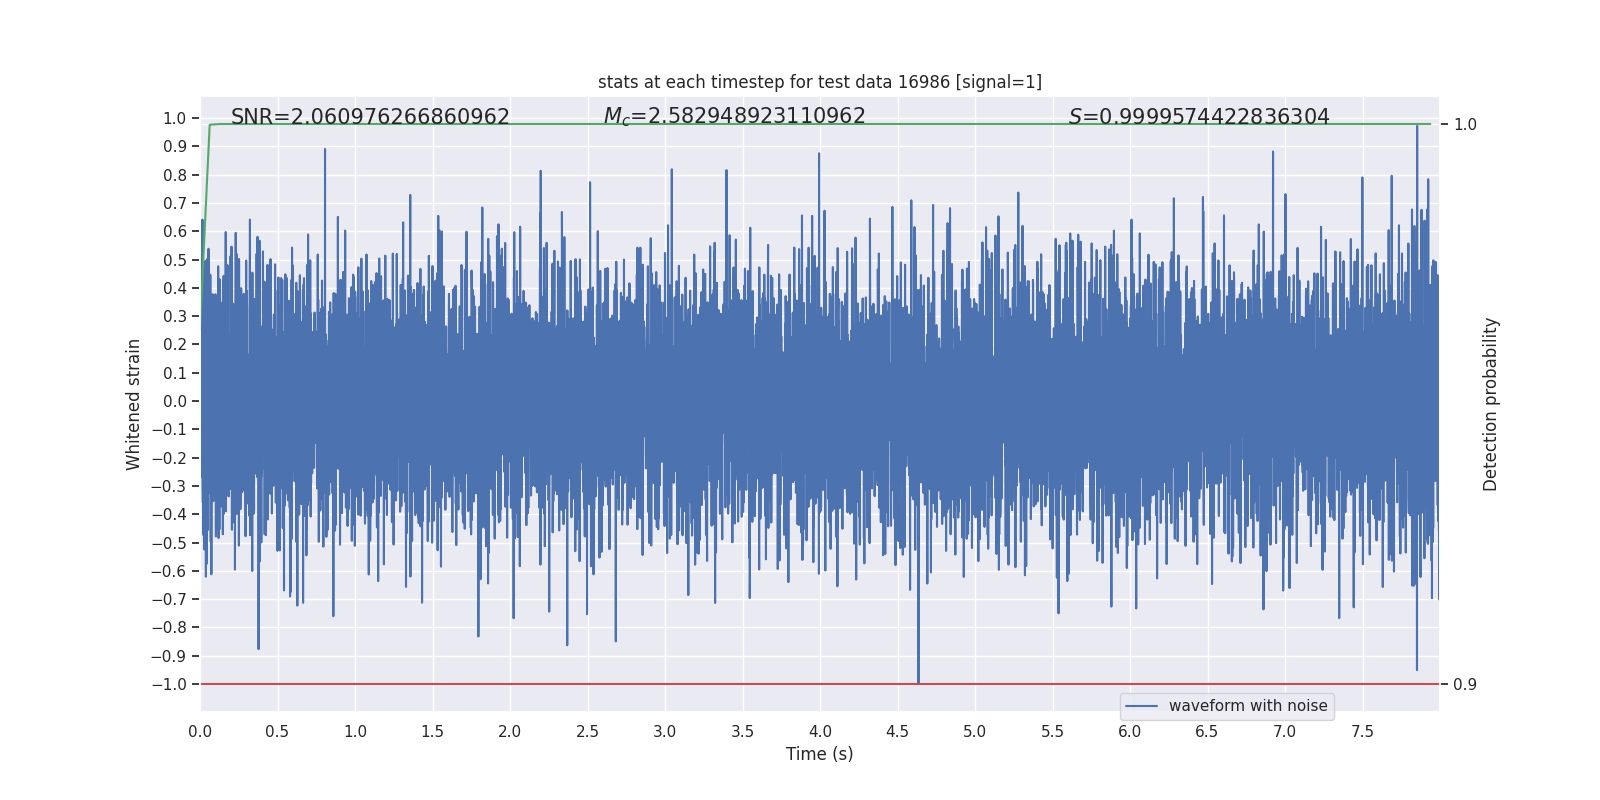This screenshot has height=800, width=1600.
Task: Click the 0.0 tick on the whitened strain axis
Action: [x=175, y=401]
